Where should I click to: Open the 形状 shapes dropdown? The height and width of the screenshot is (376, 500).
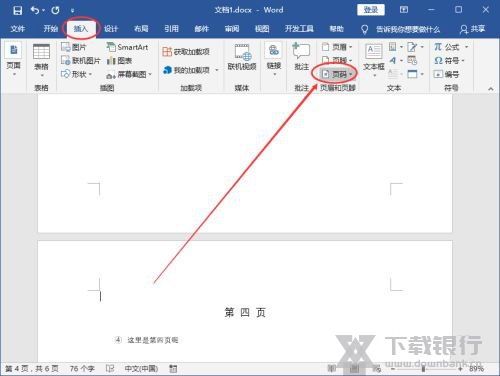(x=77, y=74)
